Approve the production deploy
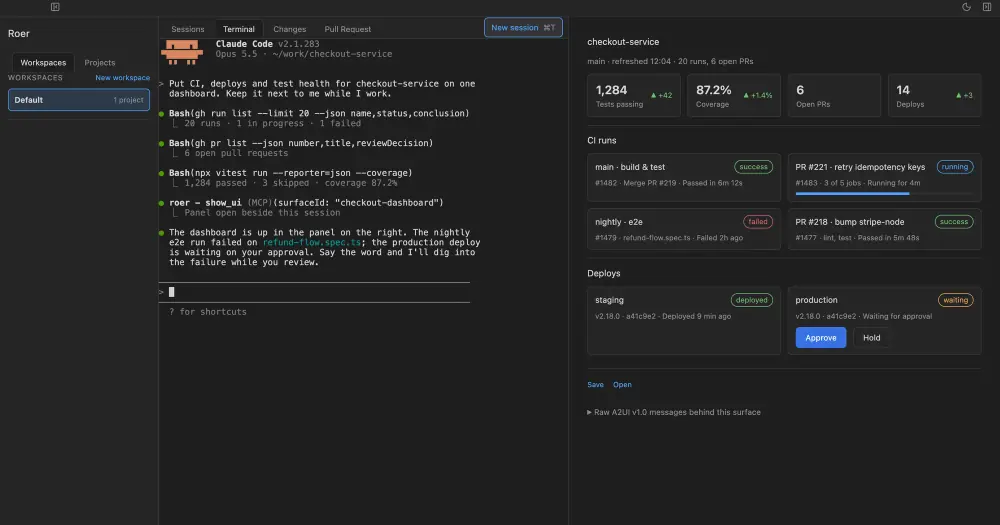This screenshot has height=525, width=1000. pyautogui.click(x=821, y=337)
